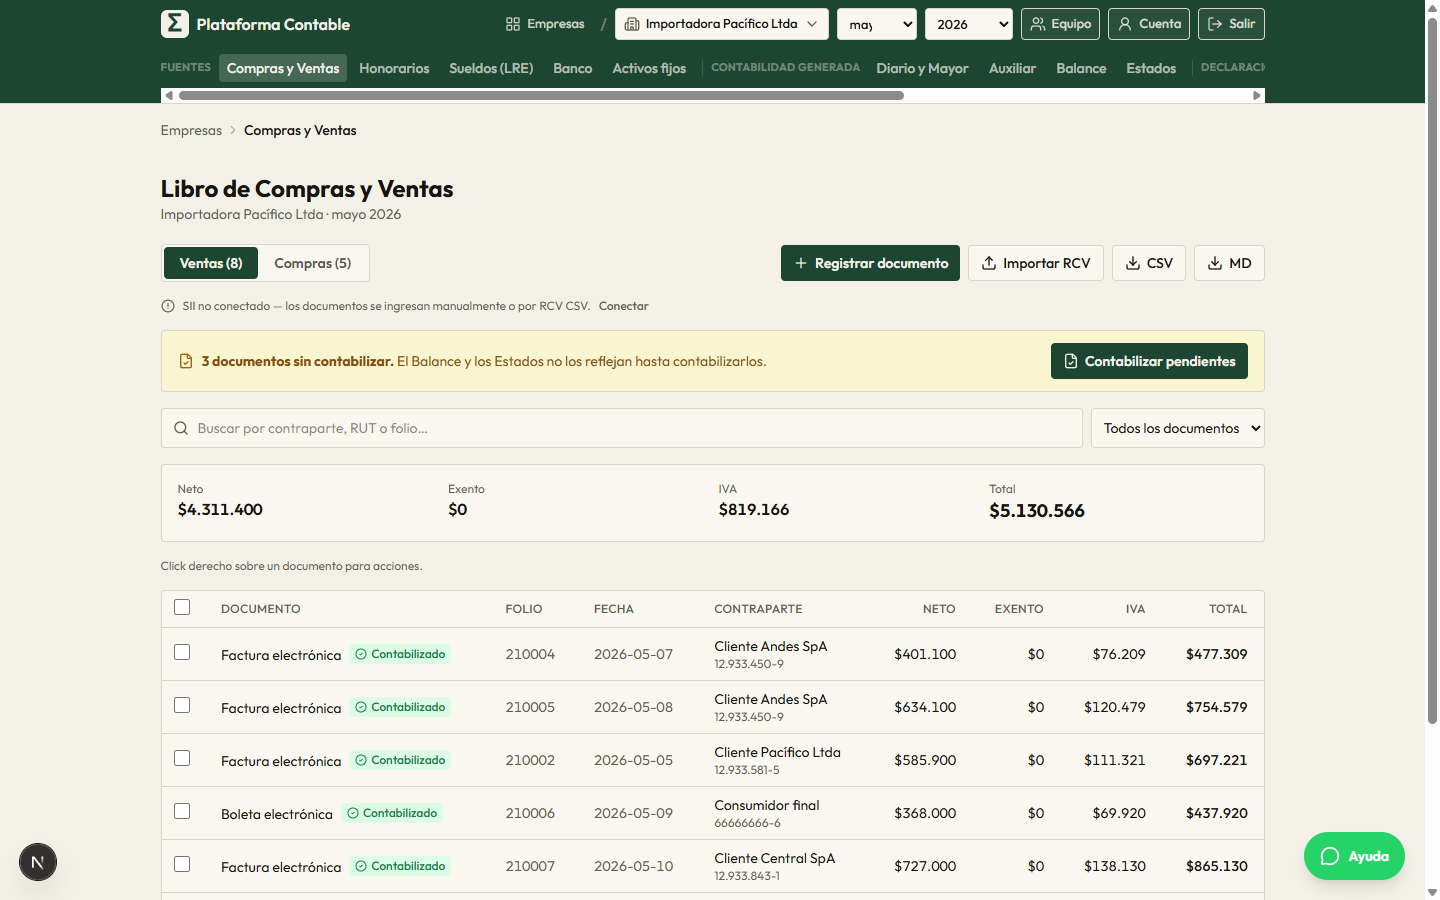
Task: Click the date 2026-05-09
Action: pos(633,813)
